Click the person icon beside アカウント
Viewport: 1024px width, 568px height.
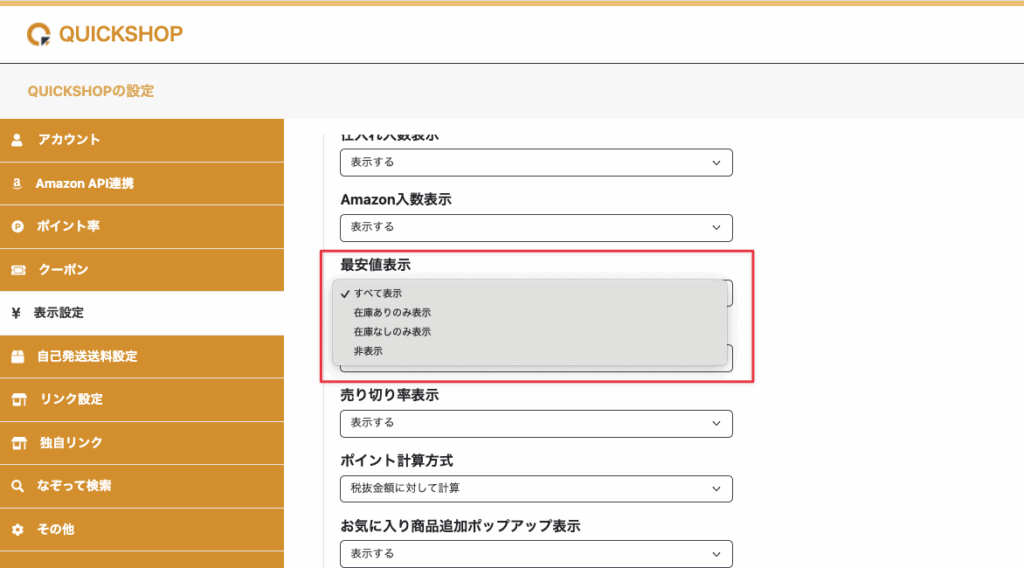tap(17, 140)
